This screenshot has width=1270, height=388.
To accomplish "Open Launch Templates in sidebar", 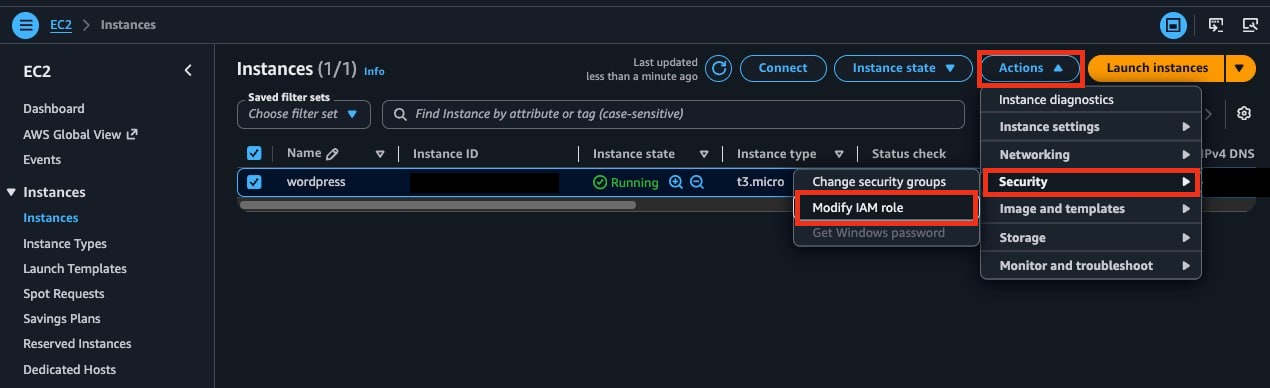I will pyautogui.click(x=75, y=268).
